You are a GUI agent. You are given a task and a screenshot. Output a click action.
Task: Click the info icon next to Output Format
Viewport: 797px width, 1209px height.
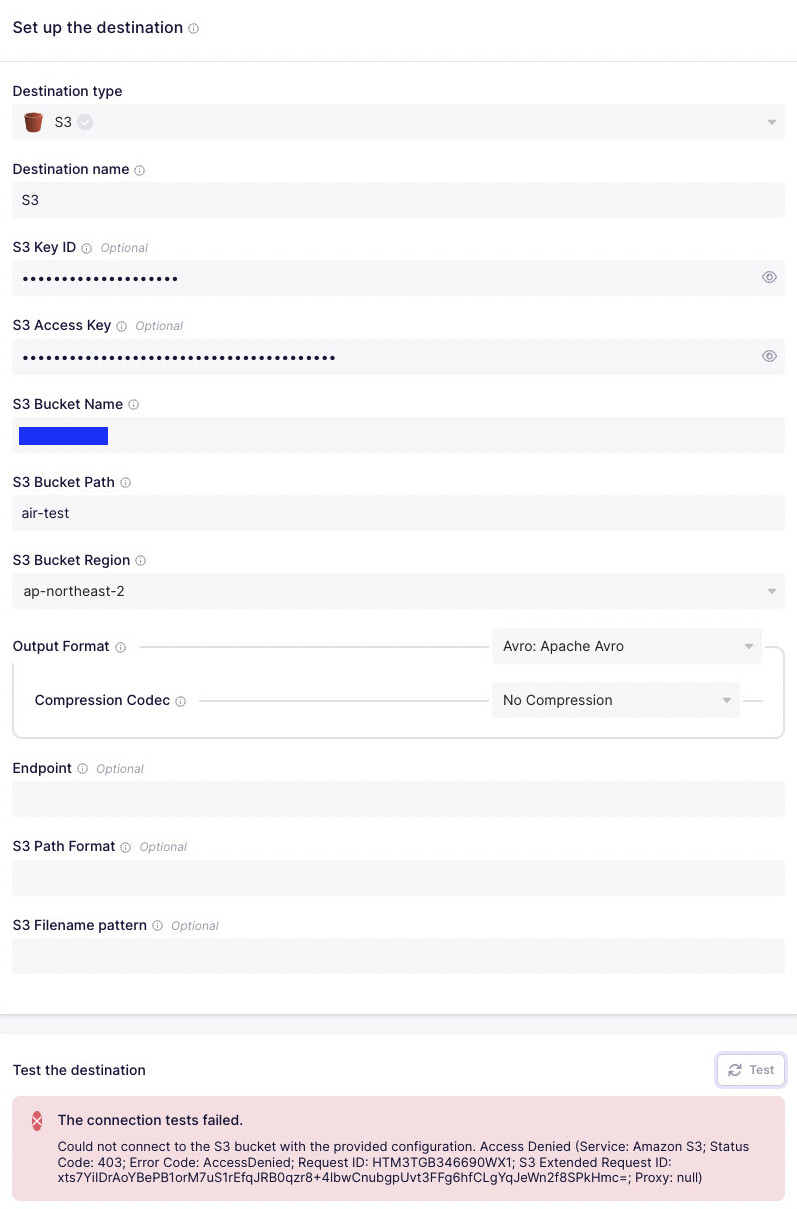point(121,647)
